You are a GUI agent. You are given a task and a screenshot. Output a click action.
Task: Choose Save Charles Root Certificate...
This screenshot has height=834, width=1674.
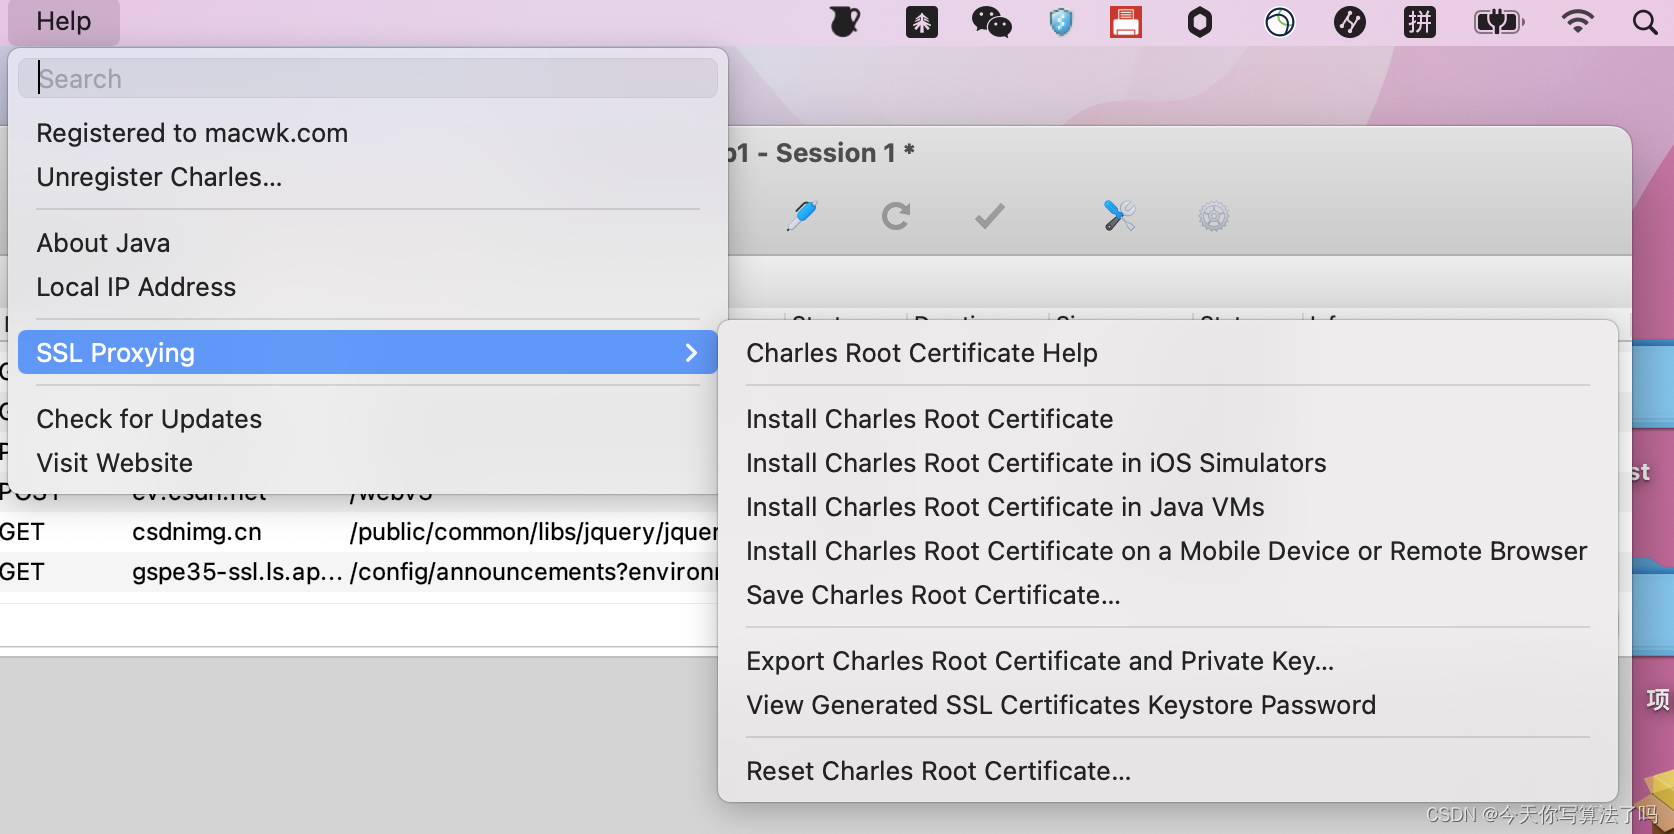1168,595
